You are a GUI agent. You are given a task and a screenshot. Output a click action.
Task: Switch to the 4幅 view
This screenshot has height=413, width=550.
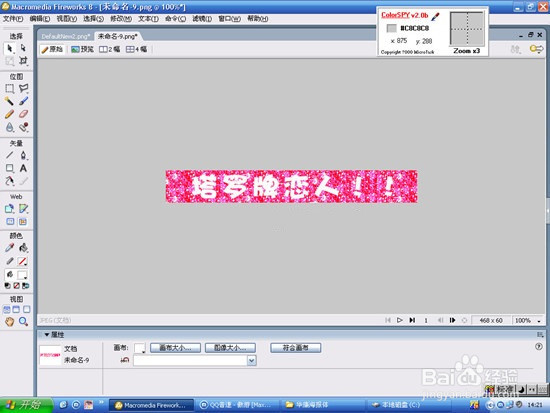136,49
